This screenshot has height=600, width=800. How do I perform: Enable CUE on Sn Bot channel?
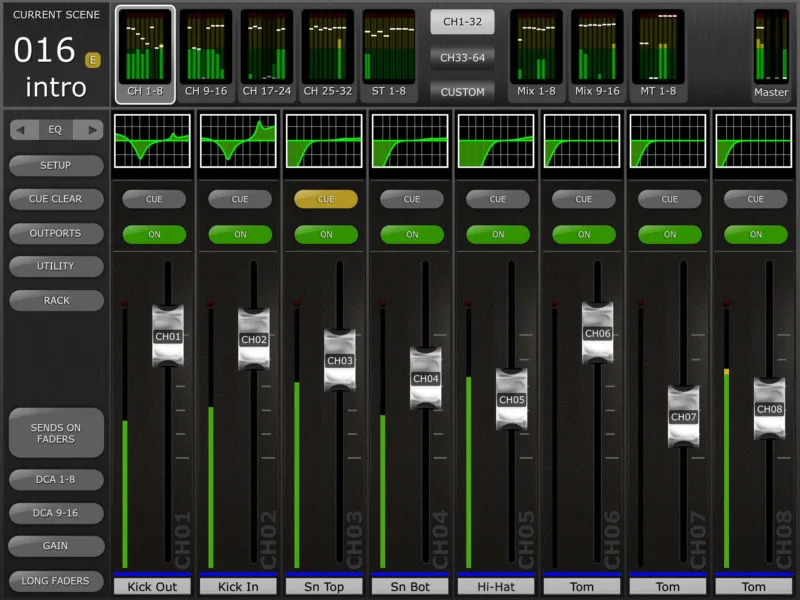coord(412,199)
